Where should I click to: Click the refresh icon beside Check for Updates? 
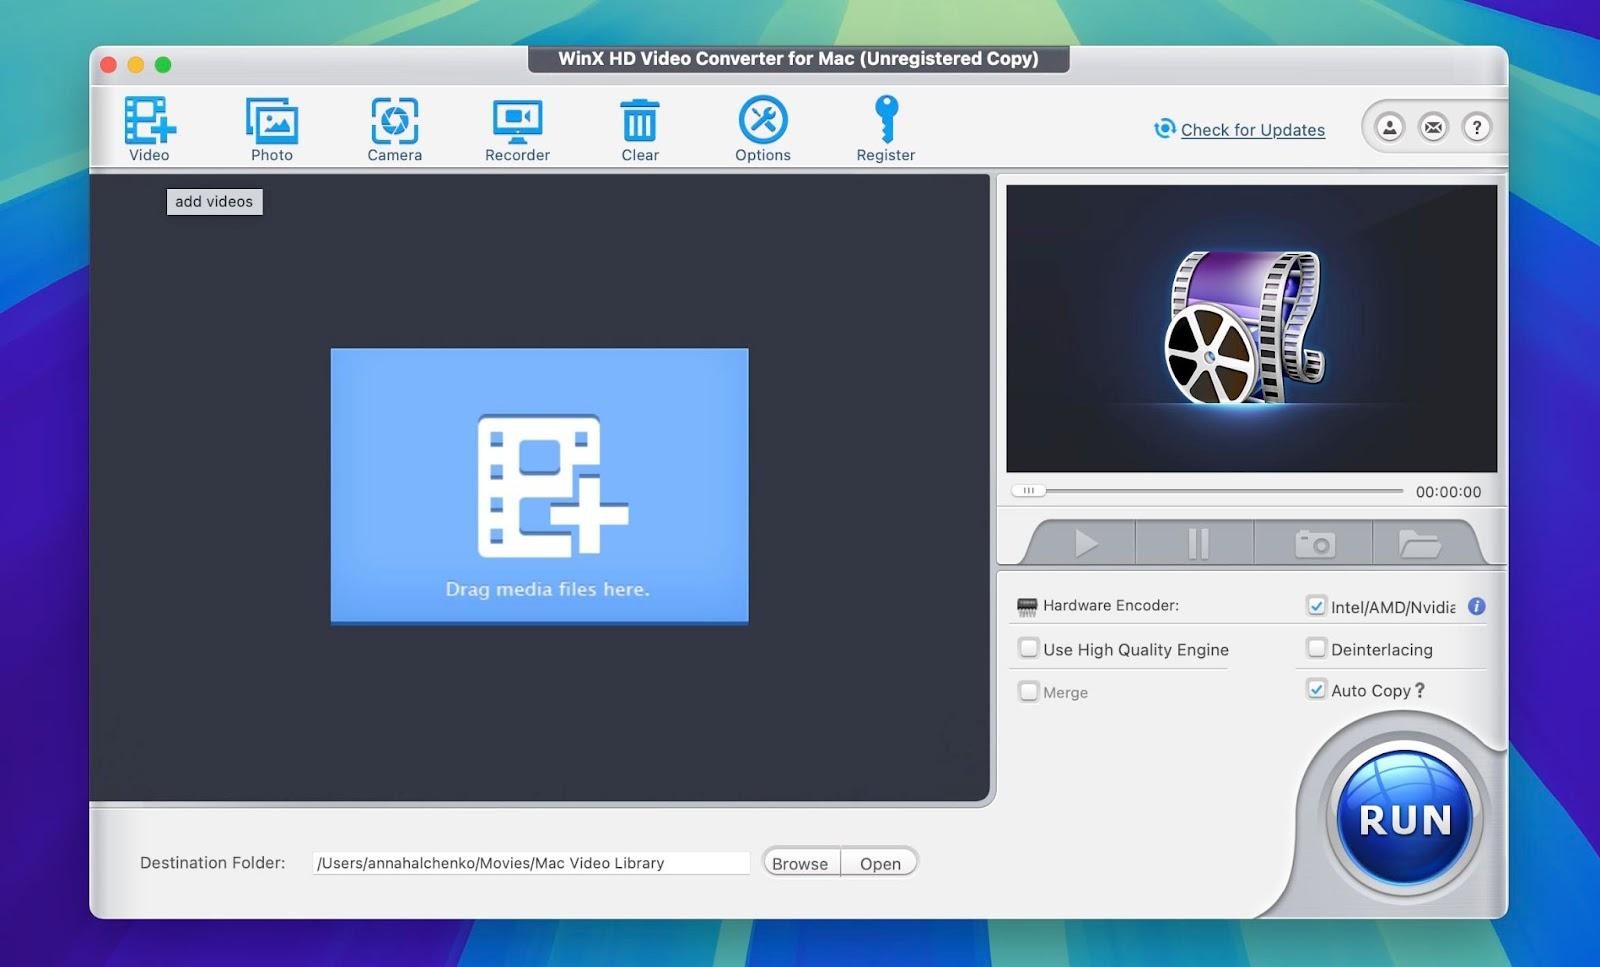point(1164,129)
